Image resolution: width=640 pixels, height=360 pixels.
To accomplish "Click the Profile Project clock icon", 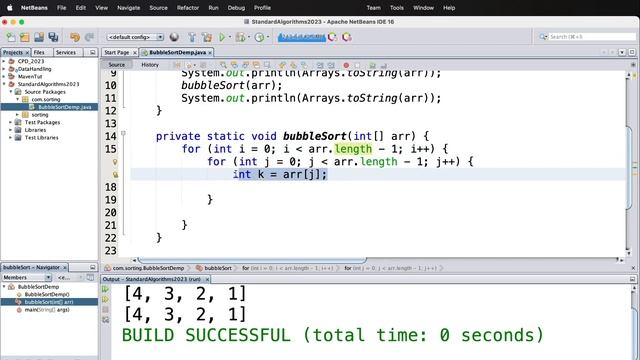I will click(x=259, y=37).
